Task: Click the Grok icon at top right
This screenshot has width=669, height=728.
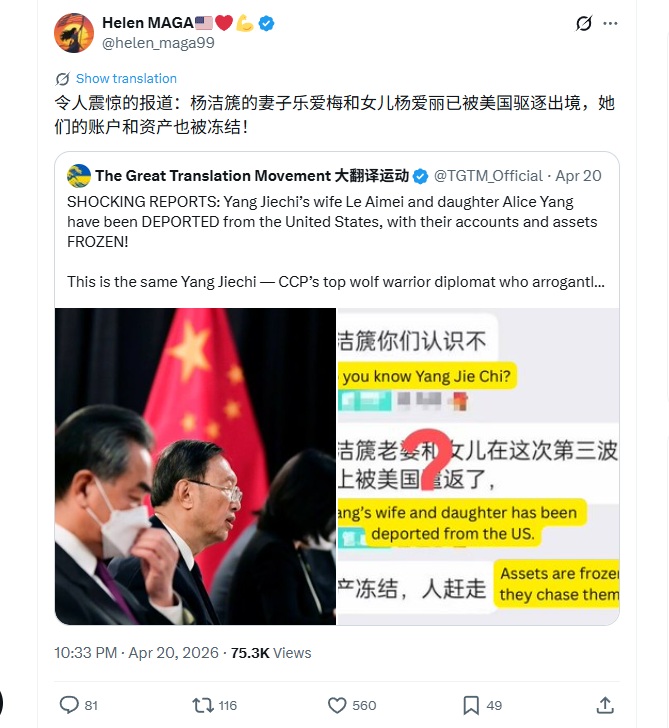Action: pyautogui.click(x=584, y=23)
